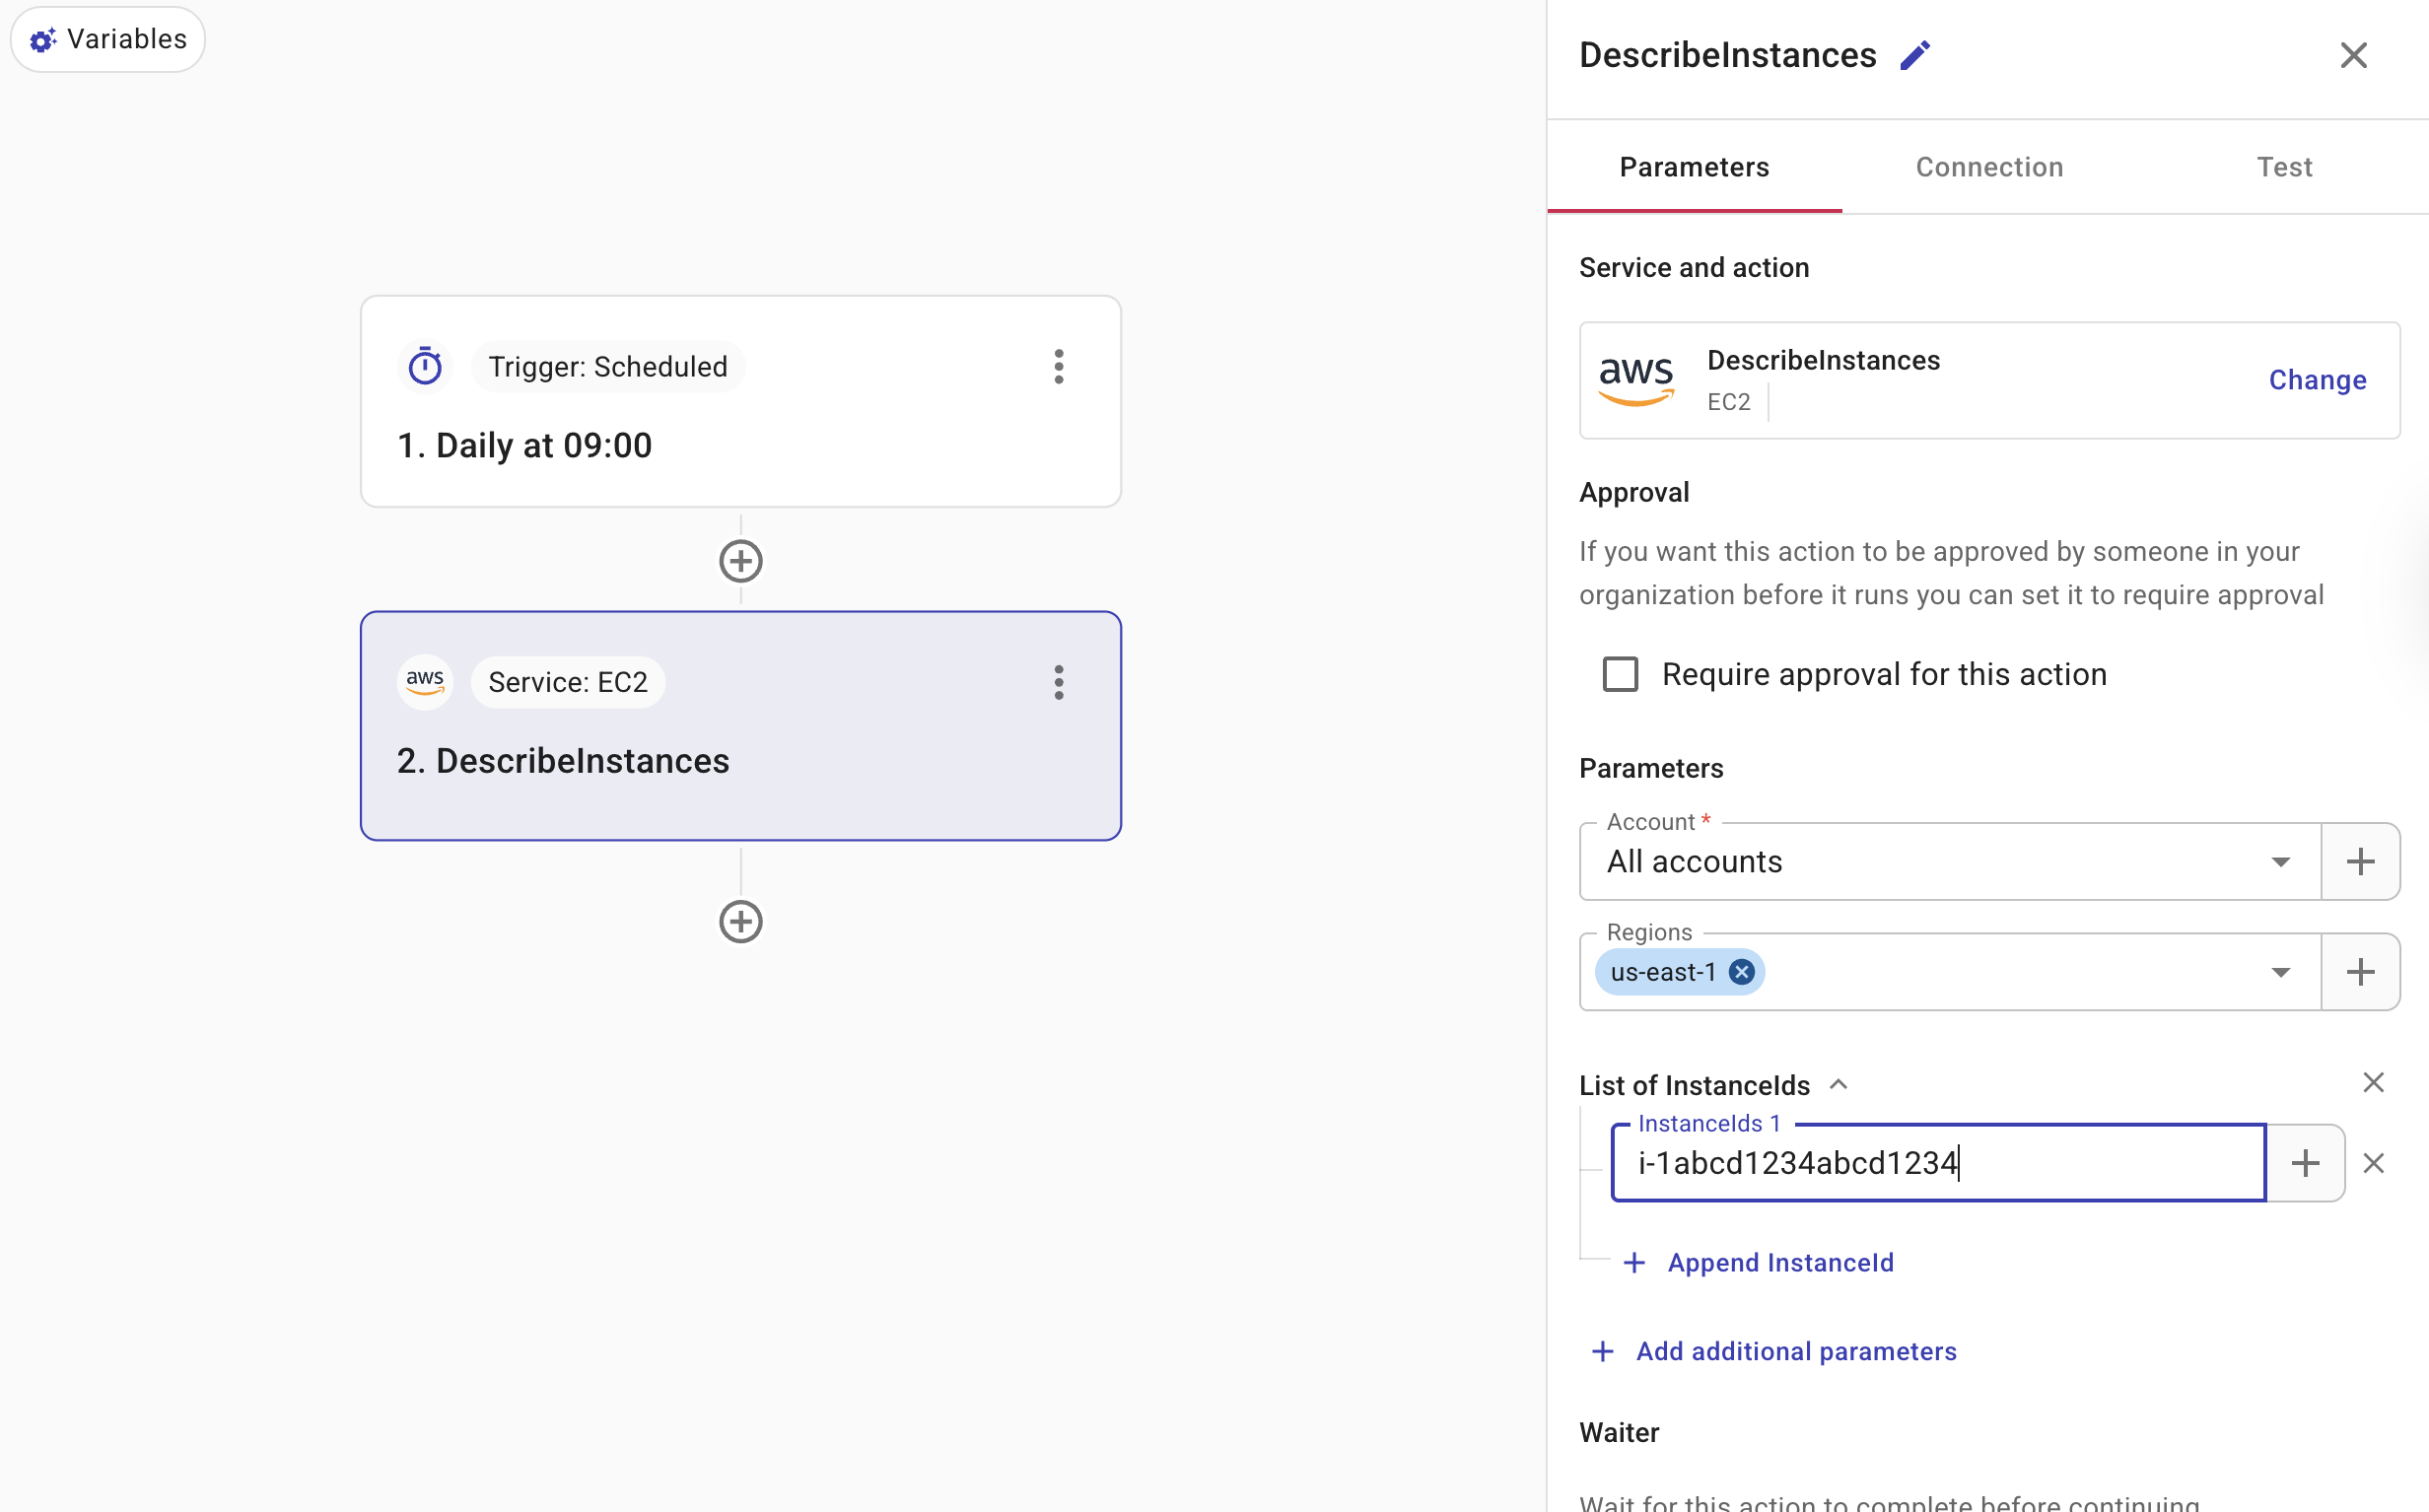Switch to the Test tab
2429x1512 pixels.
coord(2284,167)
